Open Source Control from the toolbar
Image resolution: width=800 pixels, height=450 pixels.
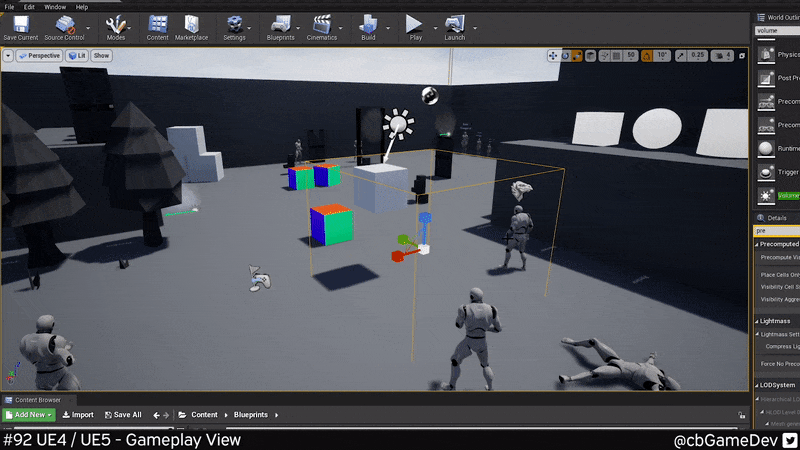pos(64,28)
